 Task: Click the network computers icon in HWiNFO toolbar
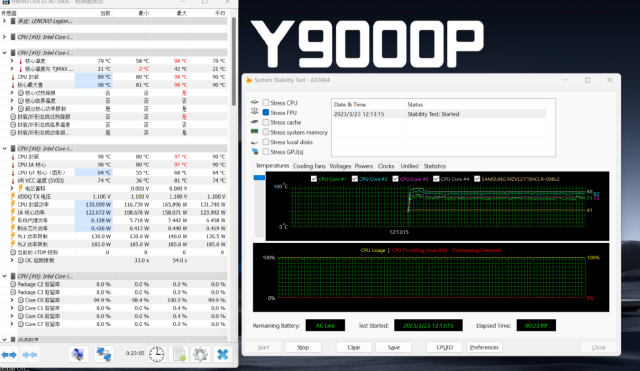104,354
